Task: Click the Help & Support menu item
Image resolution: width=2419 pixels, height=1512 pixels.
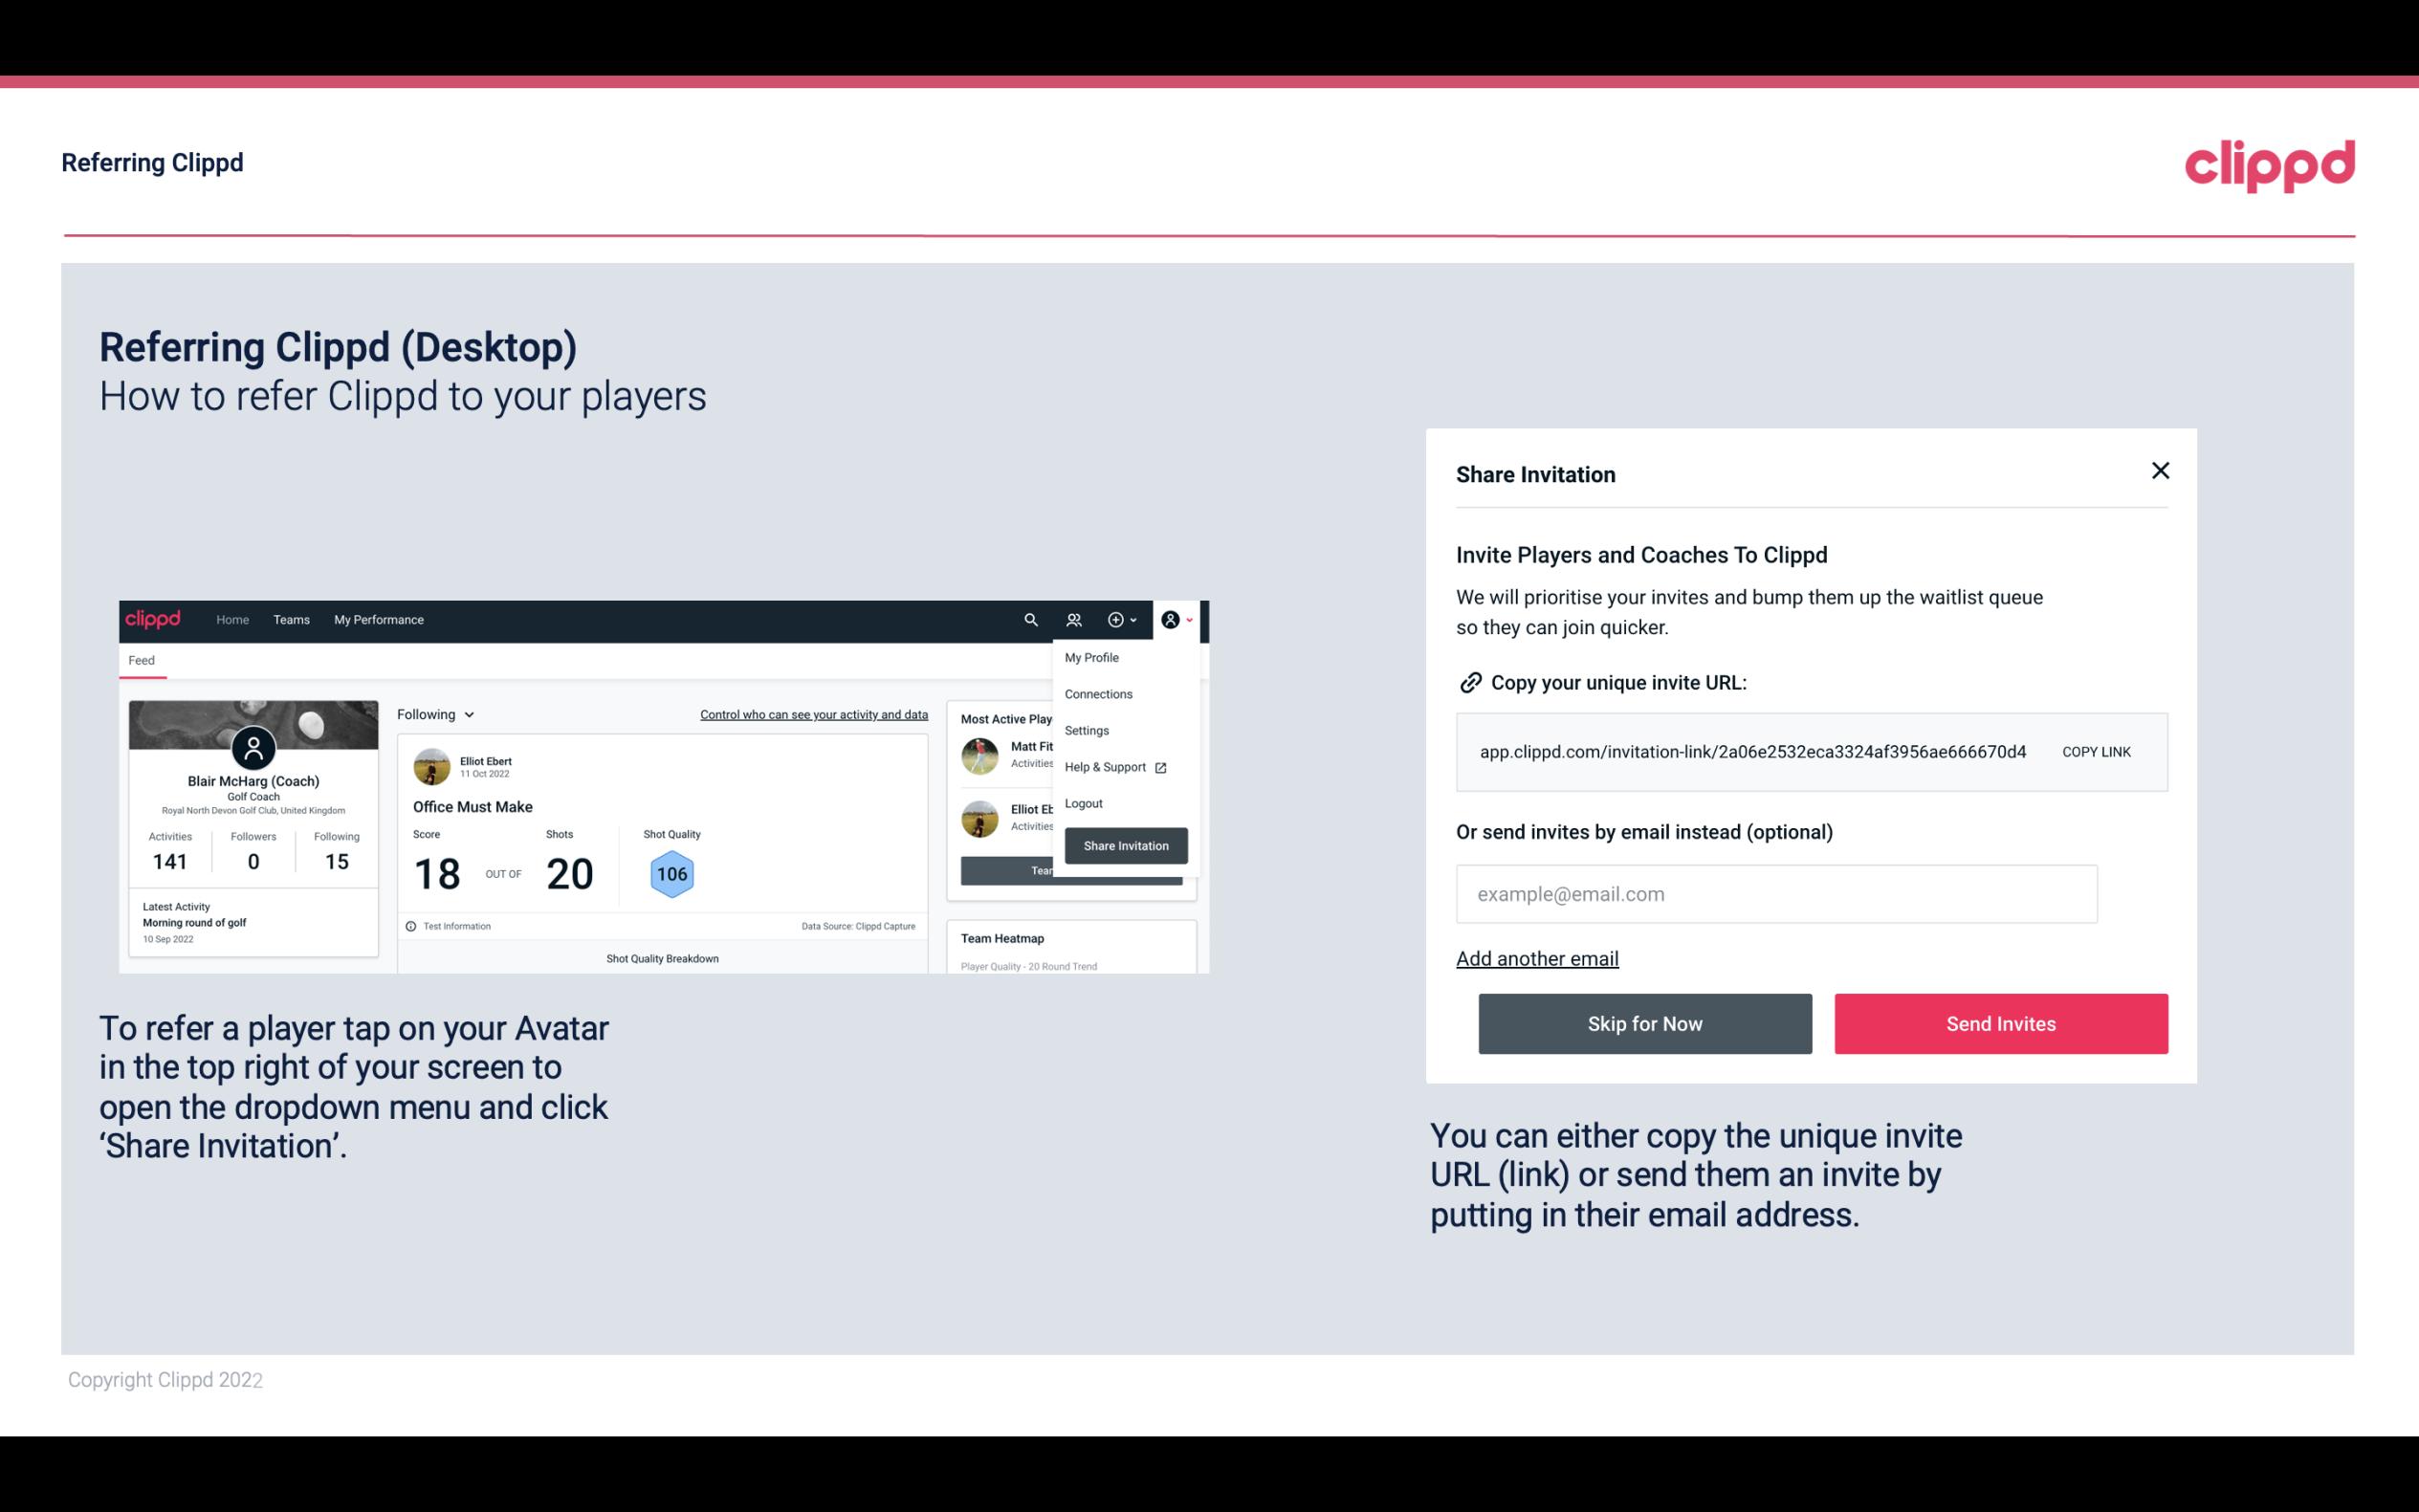Action: [x=1112, y=766]
